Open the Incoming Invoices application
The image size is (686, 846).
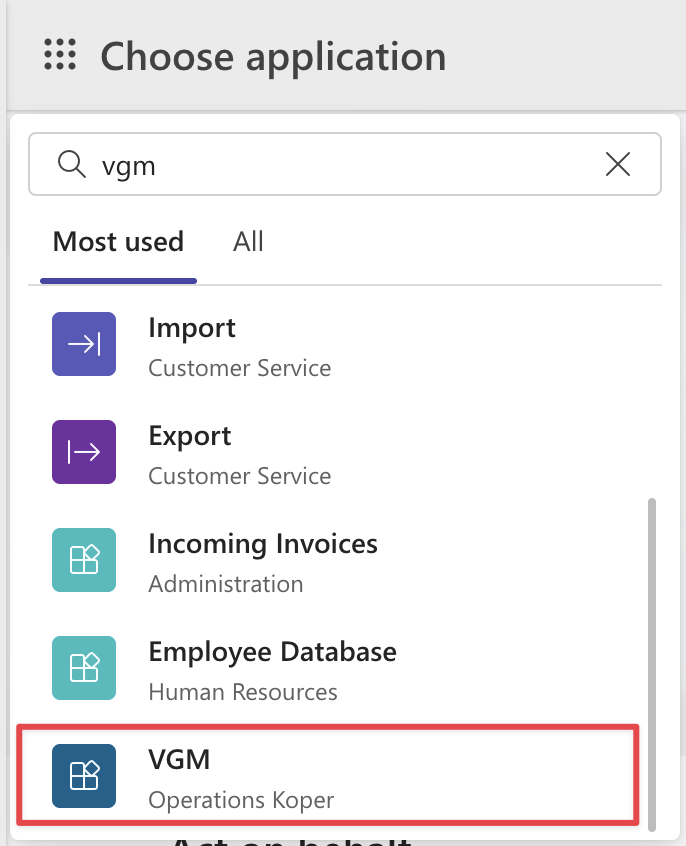(262, 544)
